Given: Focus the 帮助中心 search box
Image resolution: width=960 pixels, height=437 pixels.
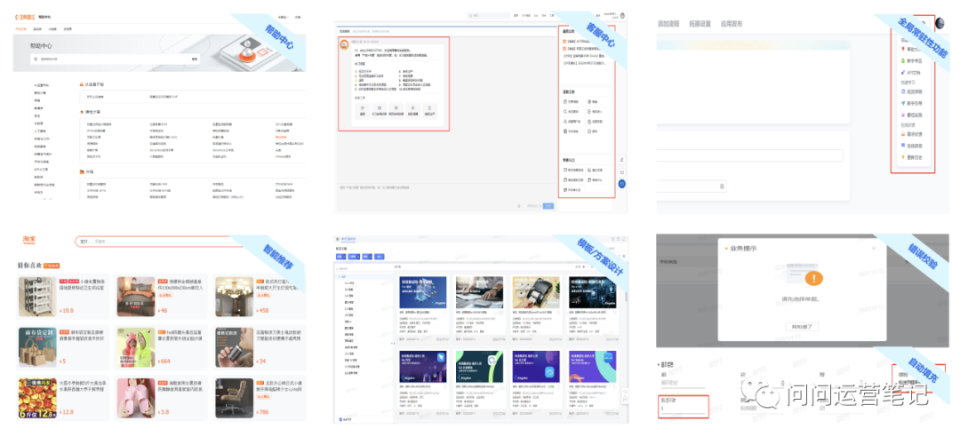Looking at the screenshot, I should coord(115,59).
